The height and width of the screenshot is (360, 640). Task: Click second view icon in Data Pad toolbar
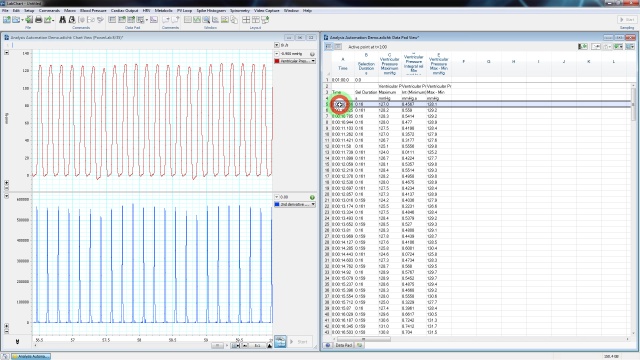(338, 47)
